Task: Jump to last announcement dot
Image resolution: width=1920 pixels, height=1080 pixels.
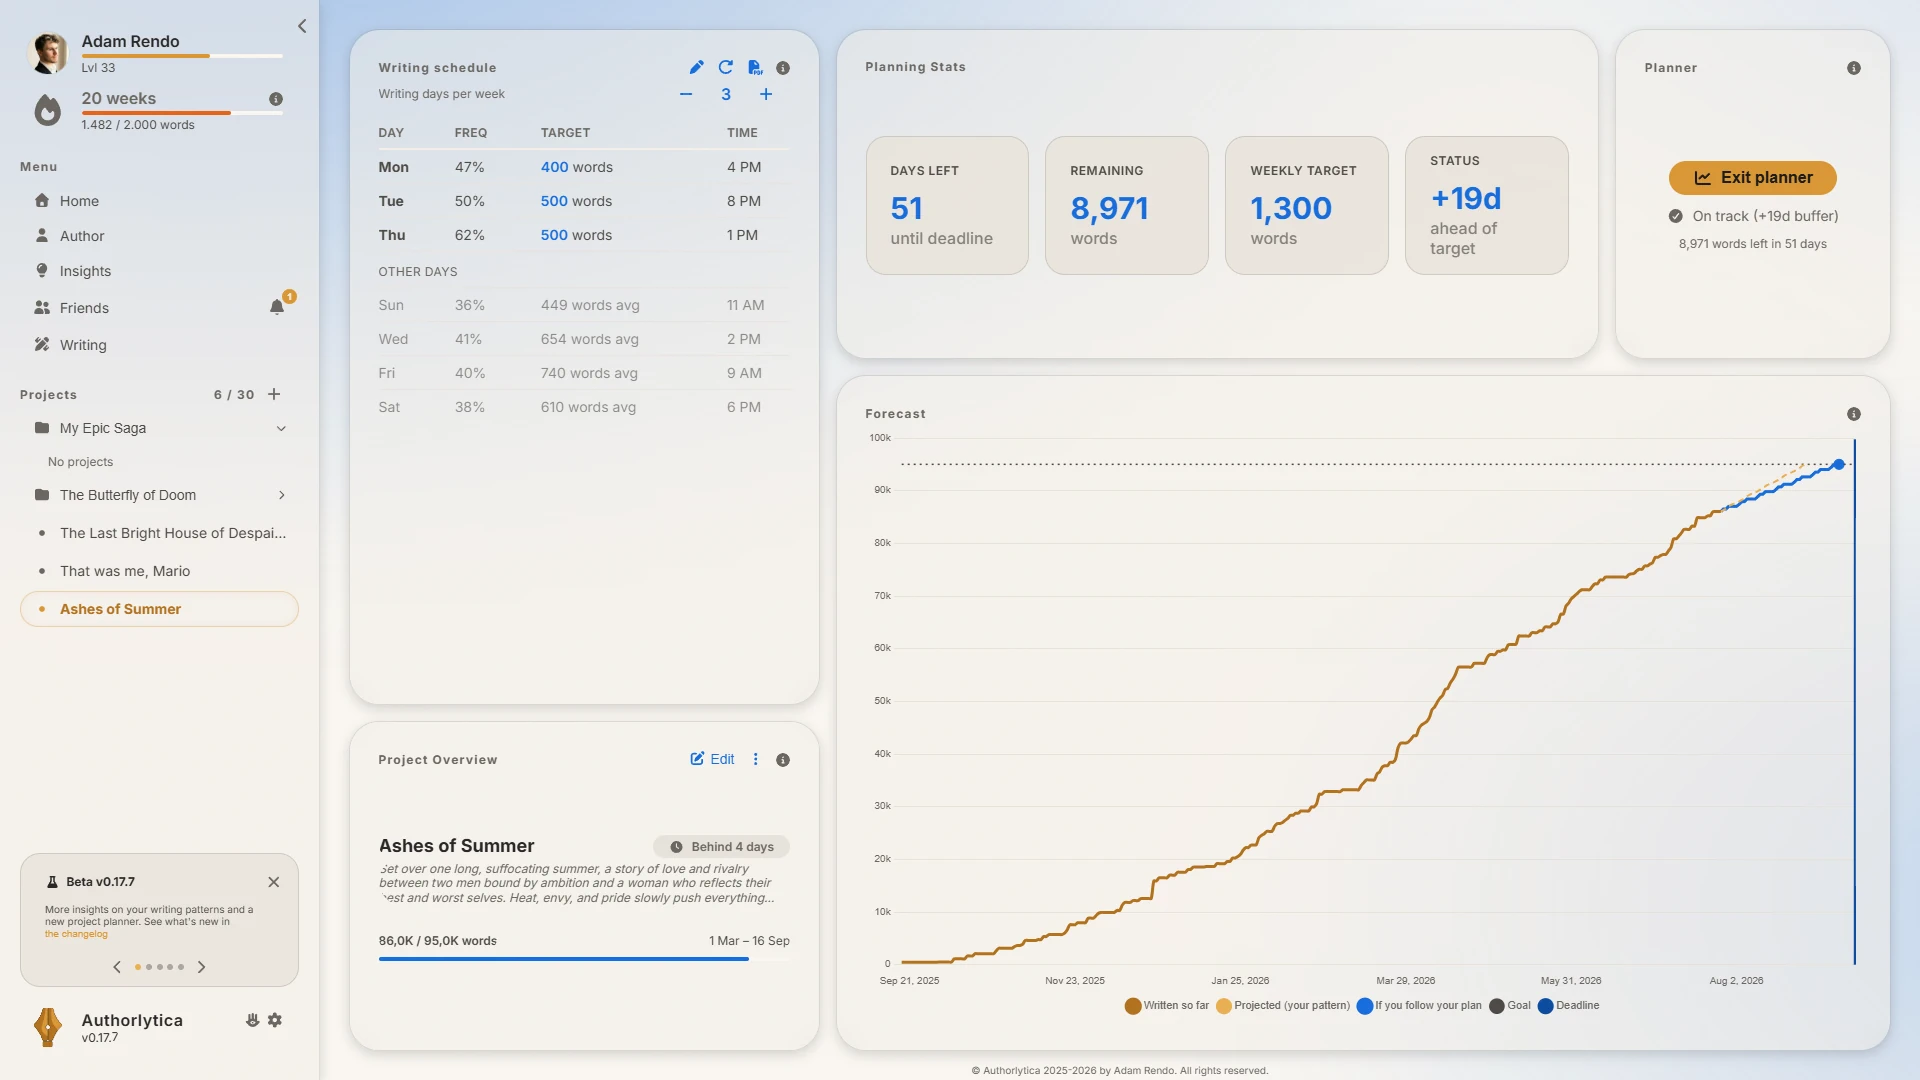Action: tap(181, 967)
